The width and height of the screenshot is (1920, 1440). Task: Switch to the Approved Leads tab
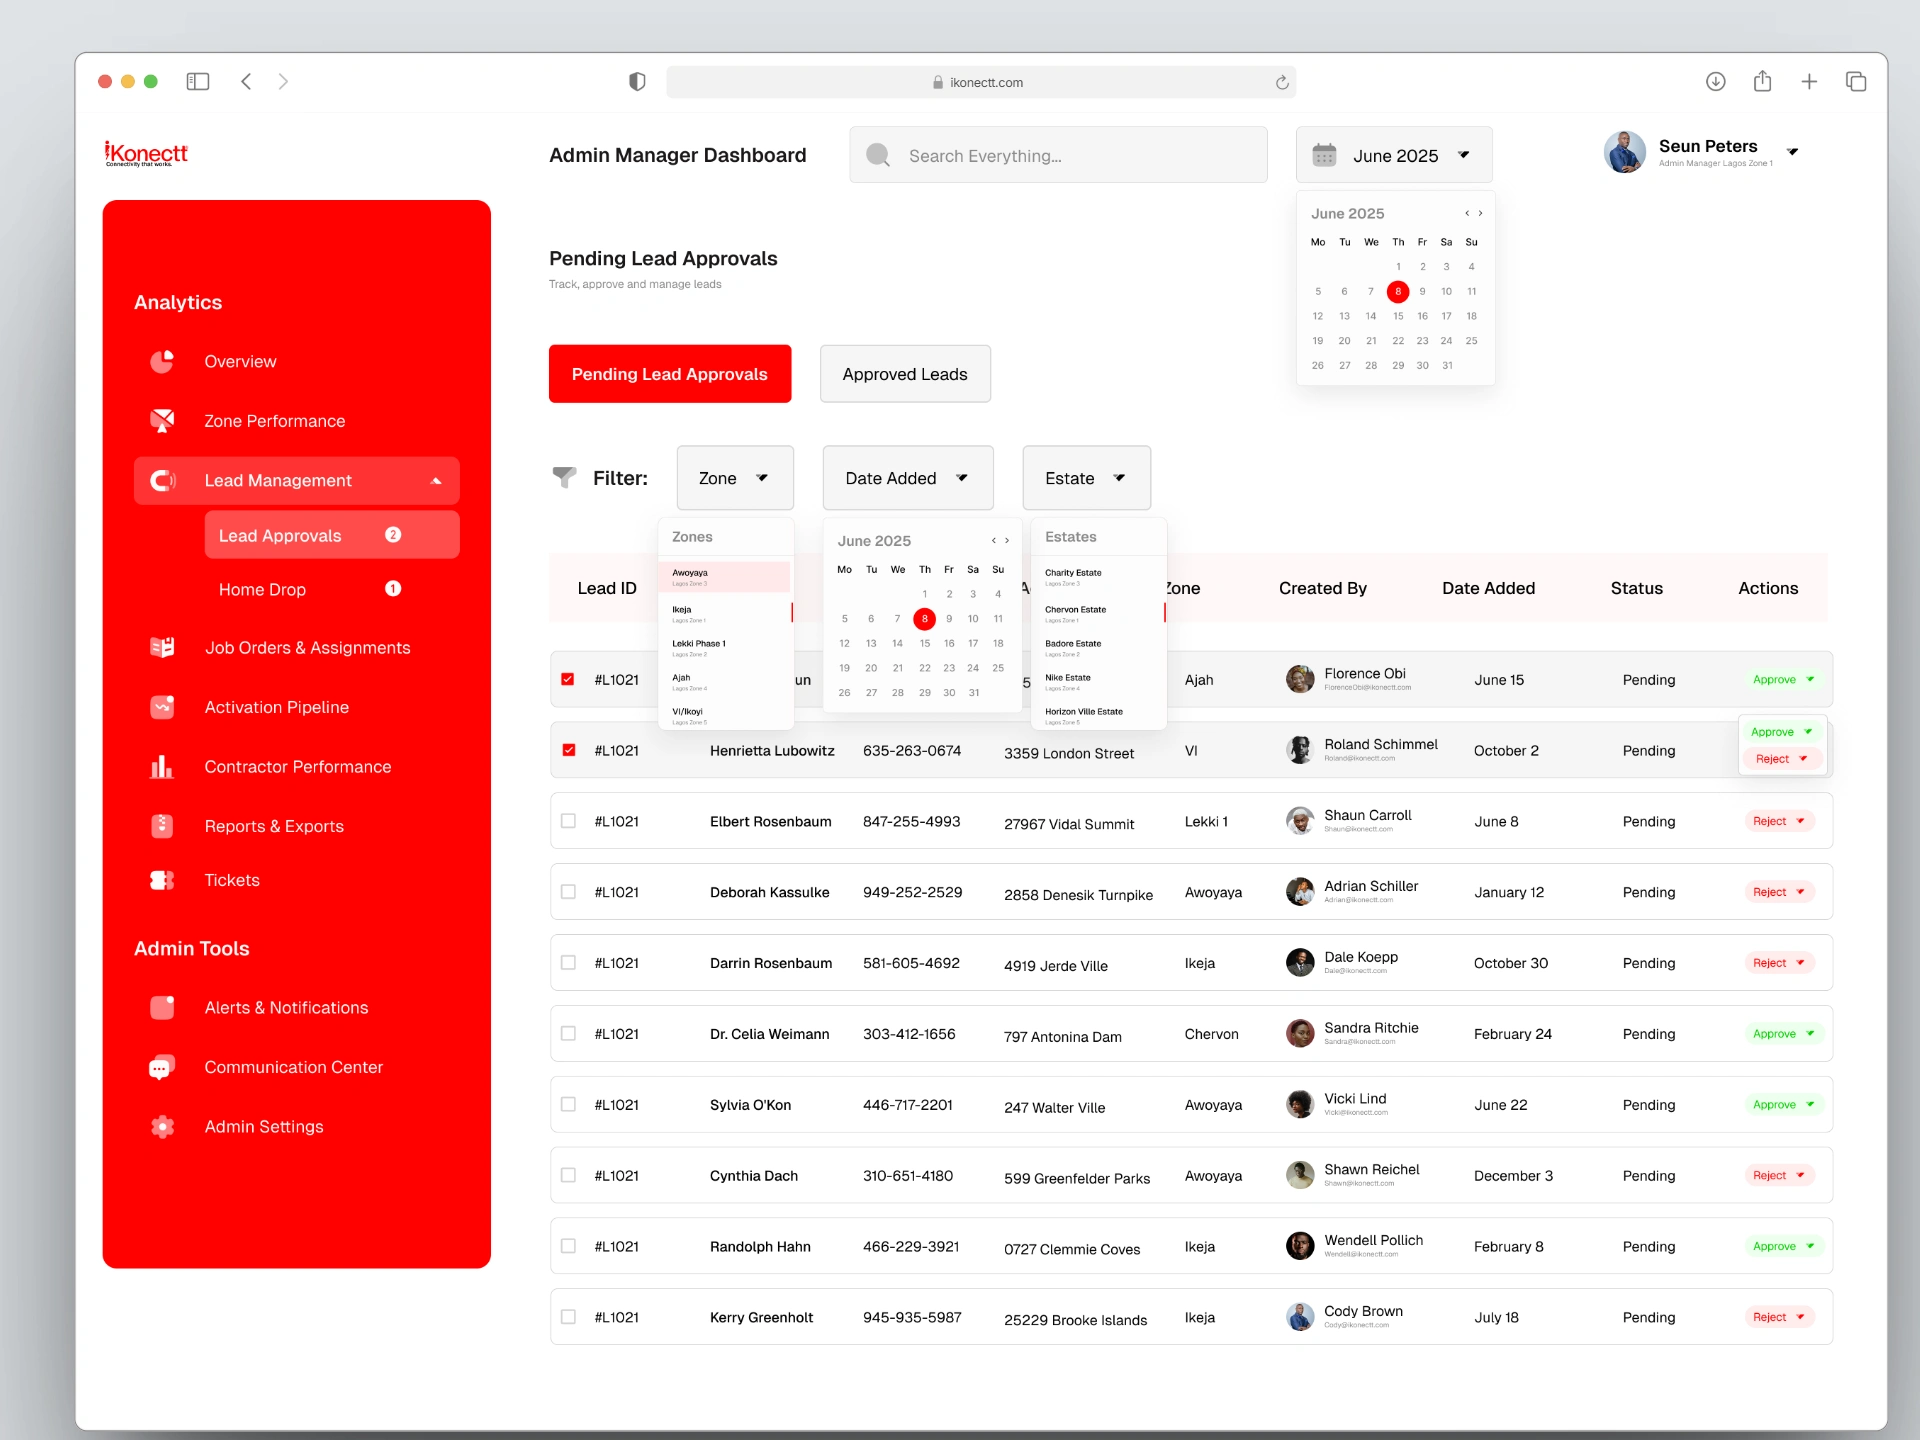click(x=905, y=374)
